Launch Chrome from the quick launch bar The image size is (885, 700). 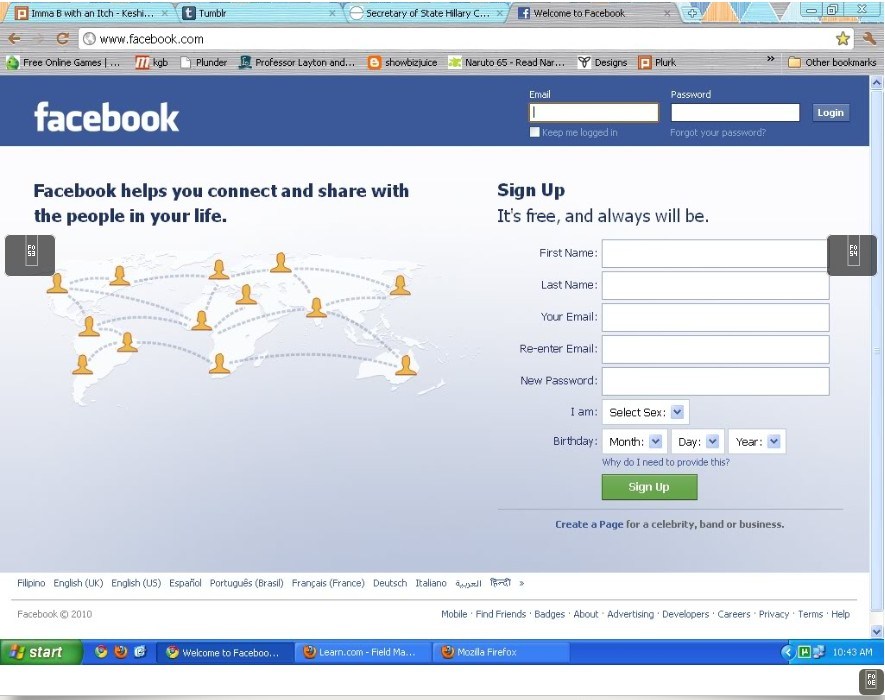pyautogui.click(x=101, y=652)
